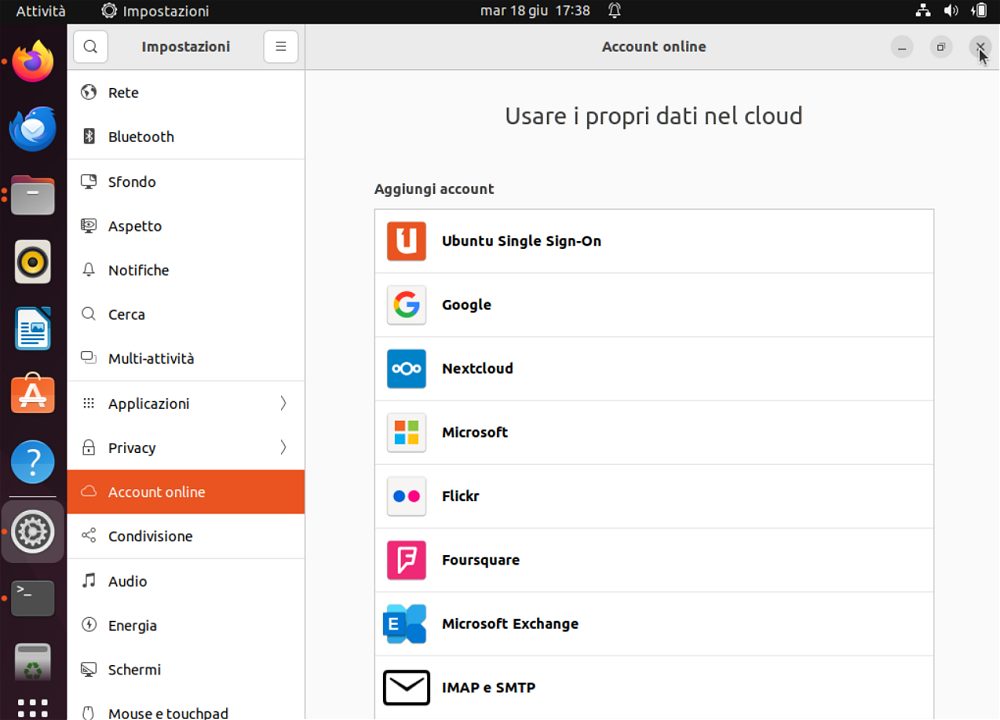Image resolution: width=1000 pixels, height=720 pixels.
Task: Click the Microsoft logo icon
Action: click(x=406, y=432)
